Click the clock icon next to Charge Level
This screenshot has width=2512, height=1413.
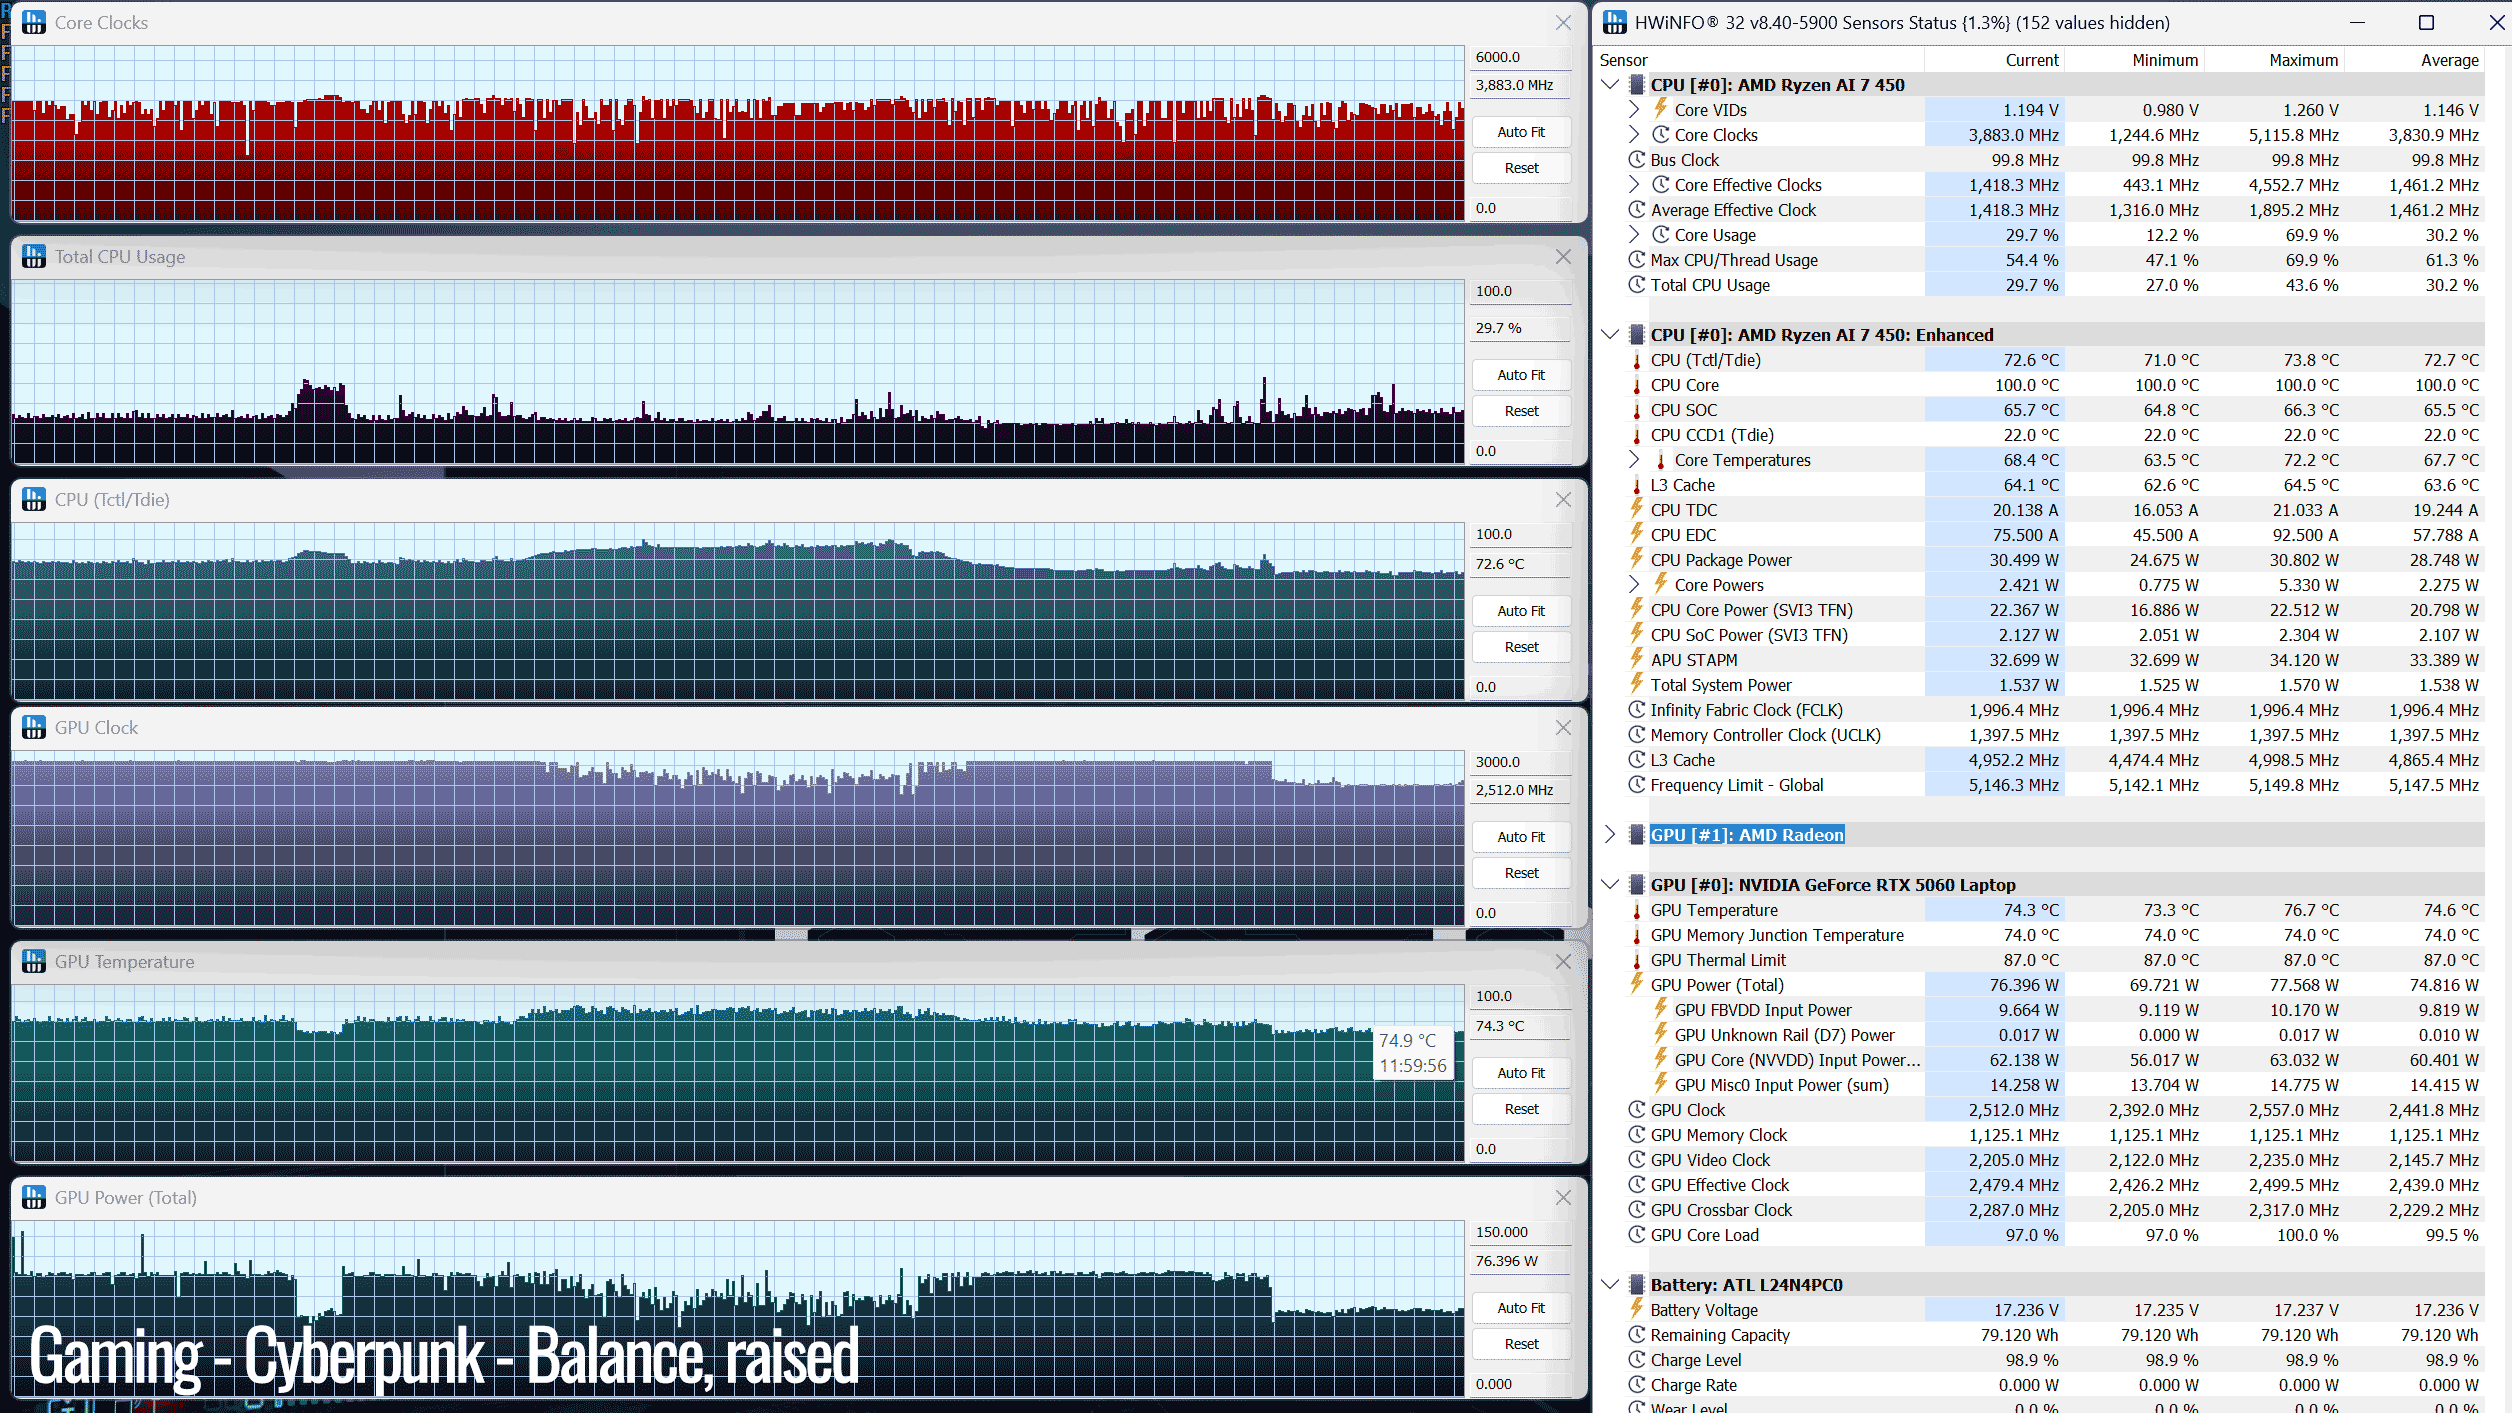[x=1637, y=1359]
